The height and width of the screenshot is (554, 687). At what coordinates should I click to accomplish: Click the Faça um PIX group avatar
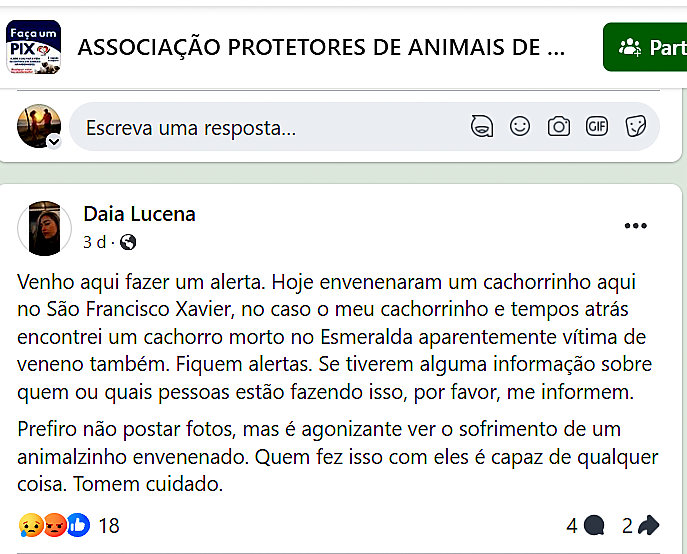pyautogui.click(x=33, y=47)
